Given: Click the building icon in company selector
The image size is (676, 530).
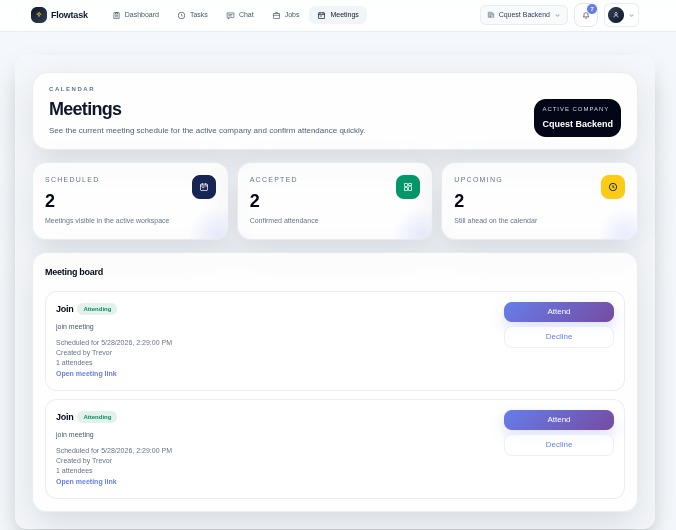Looking at the screenshot, I should (491, 15).
